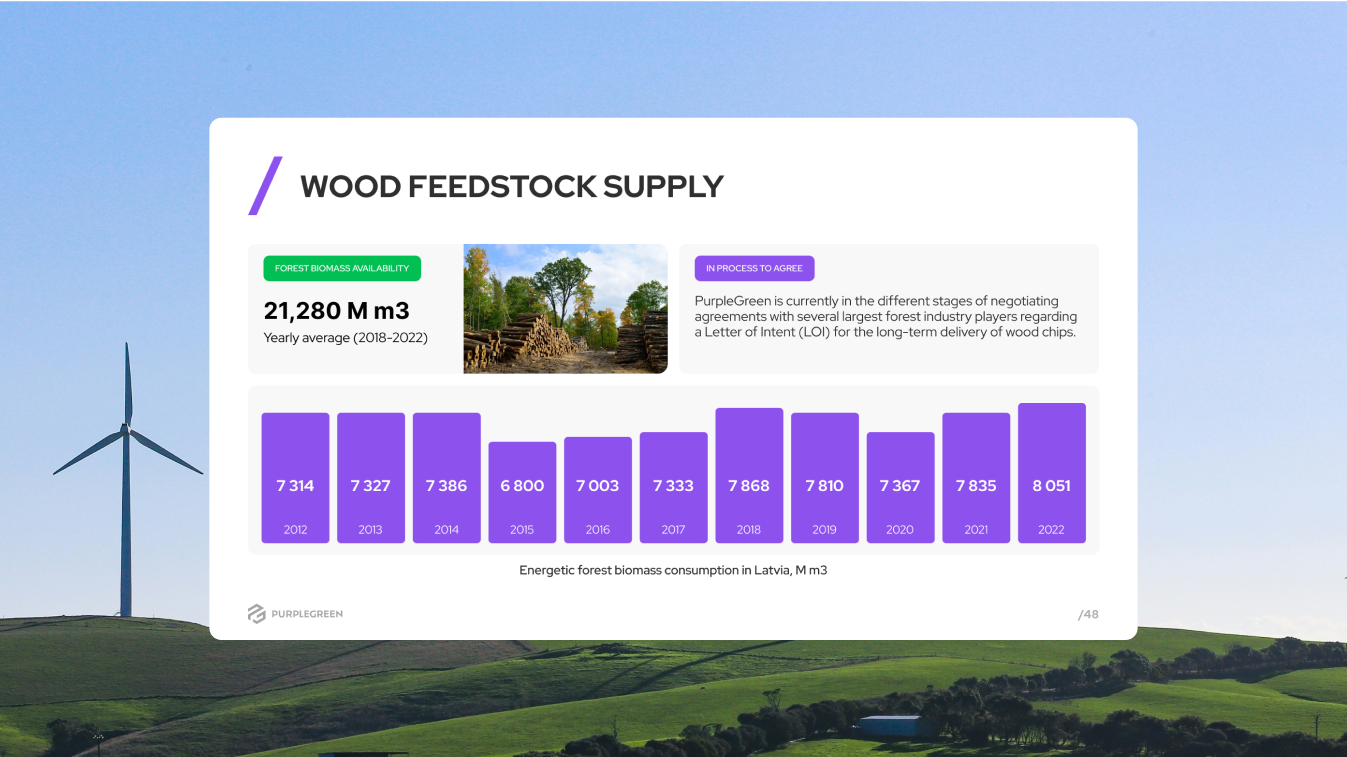Click the log piles forest photo
The width and height of the screenshot is (1347, 757).
[565, 309]
